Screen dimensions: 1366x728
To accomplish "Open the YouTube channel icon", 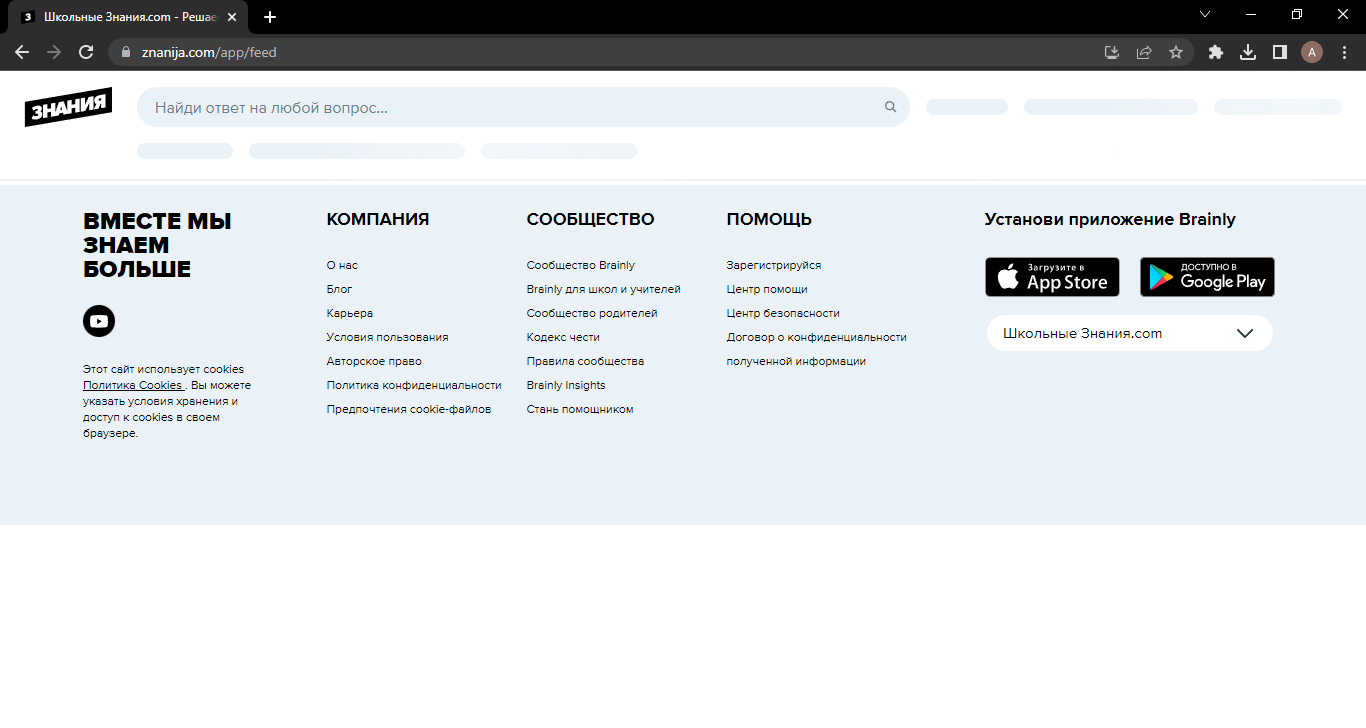I will (x=99, y=321).
